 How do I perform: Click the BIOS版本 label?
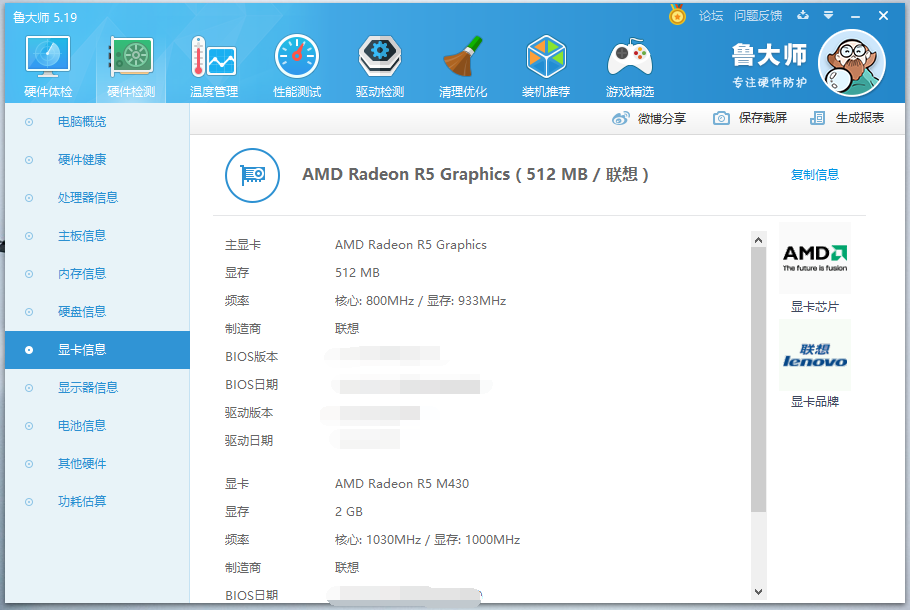(x=251, y=357)
